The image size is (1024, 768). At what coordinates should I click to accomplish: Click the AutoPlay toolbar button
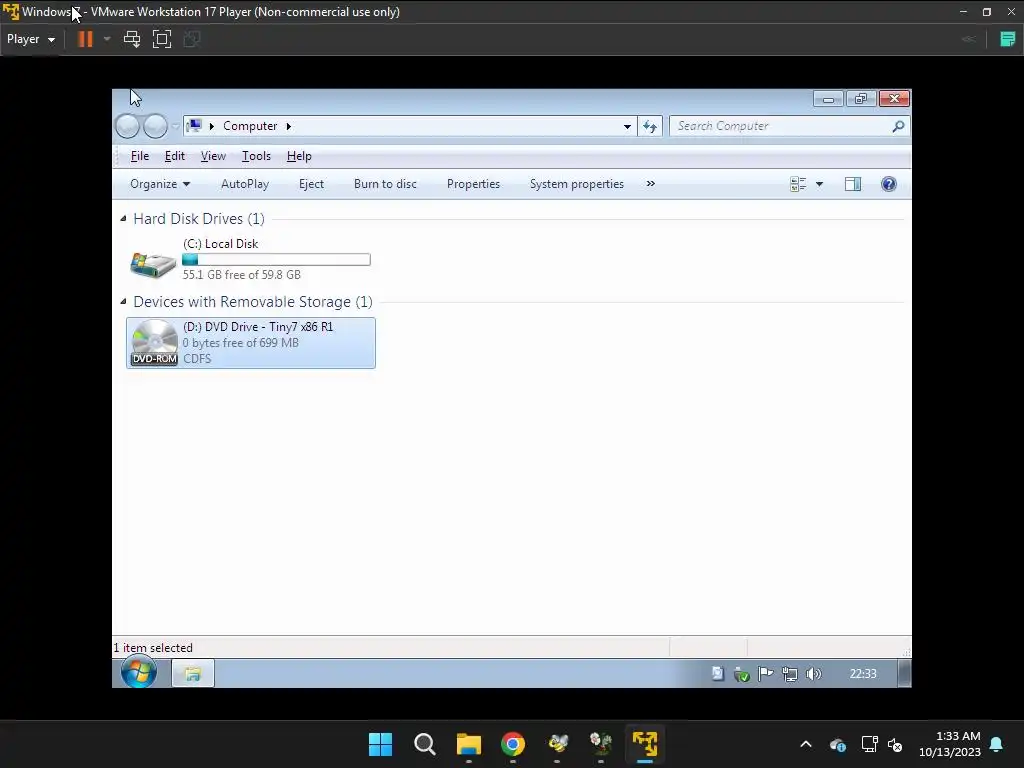tap(245, 184)
